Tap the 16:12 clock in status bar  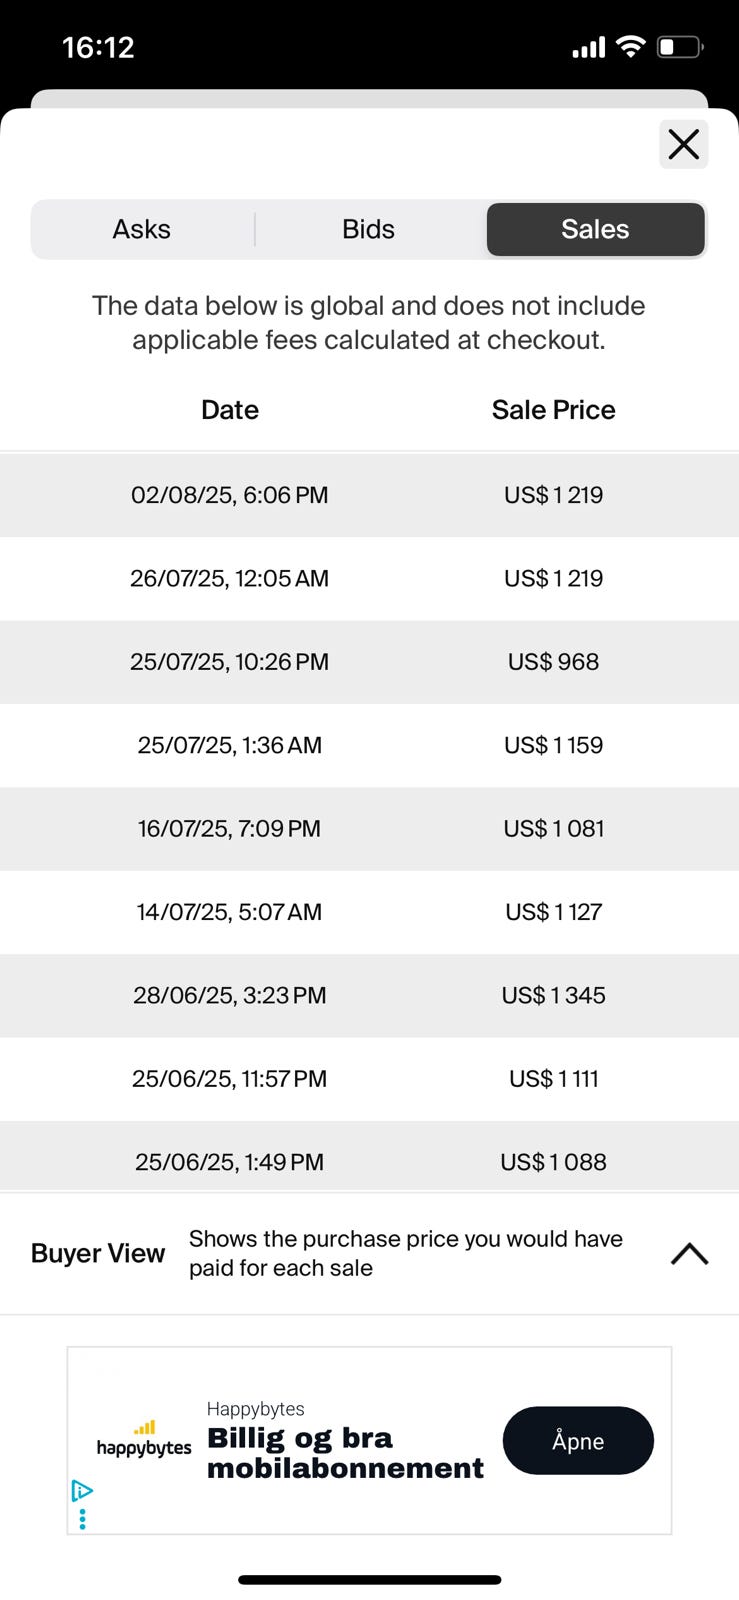pos(98,47)
